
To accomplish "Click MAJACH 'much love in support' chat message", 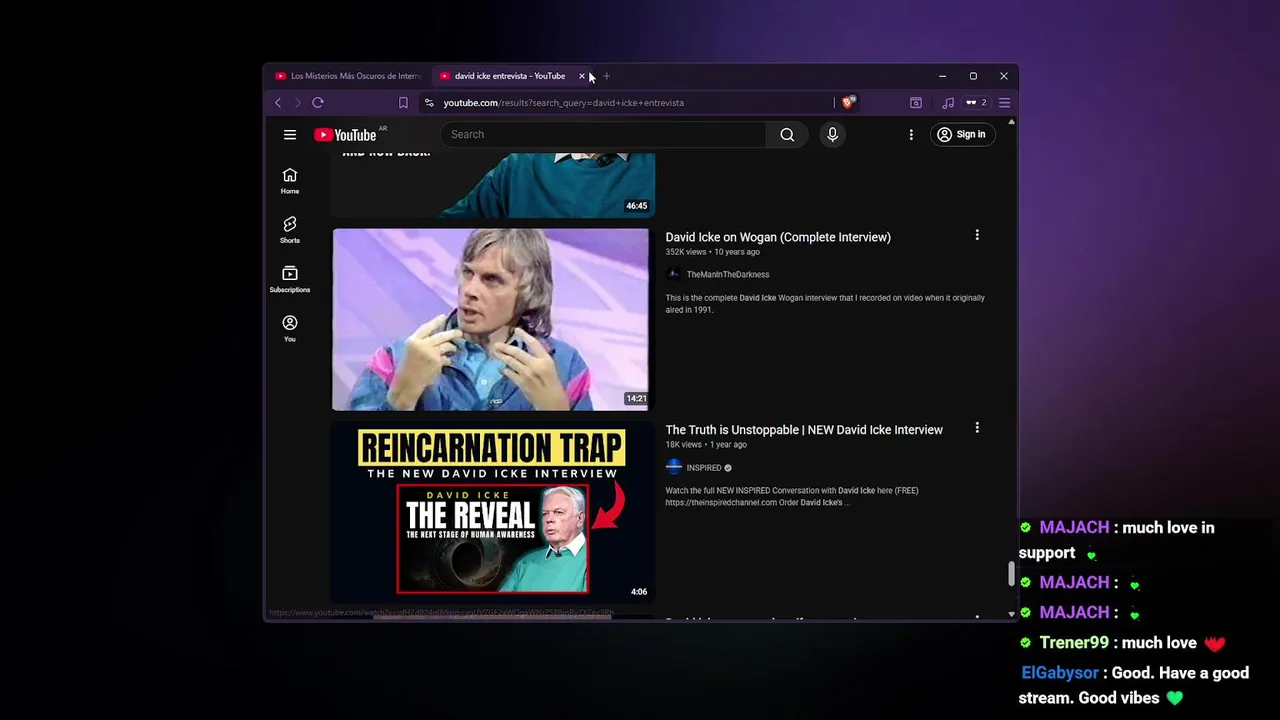I will 1117,540.
